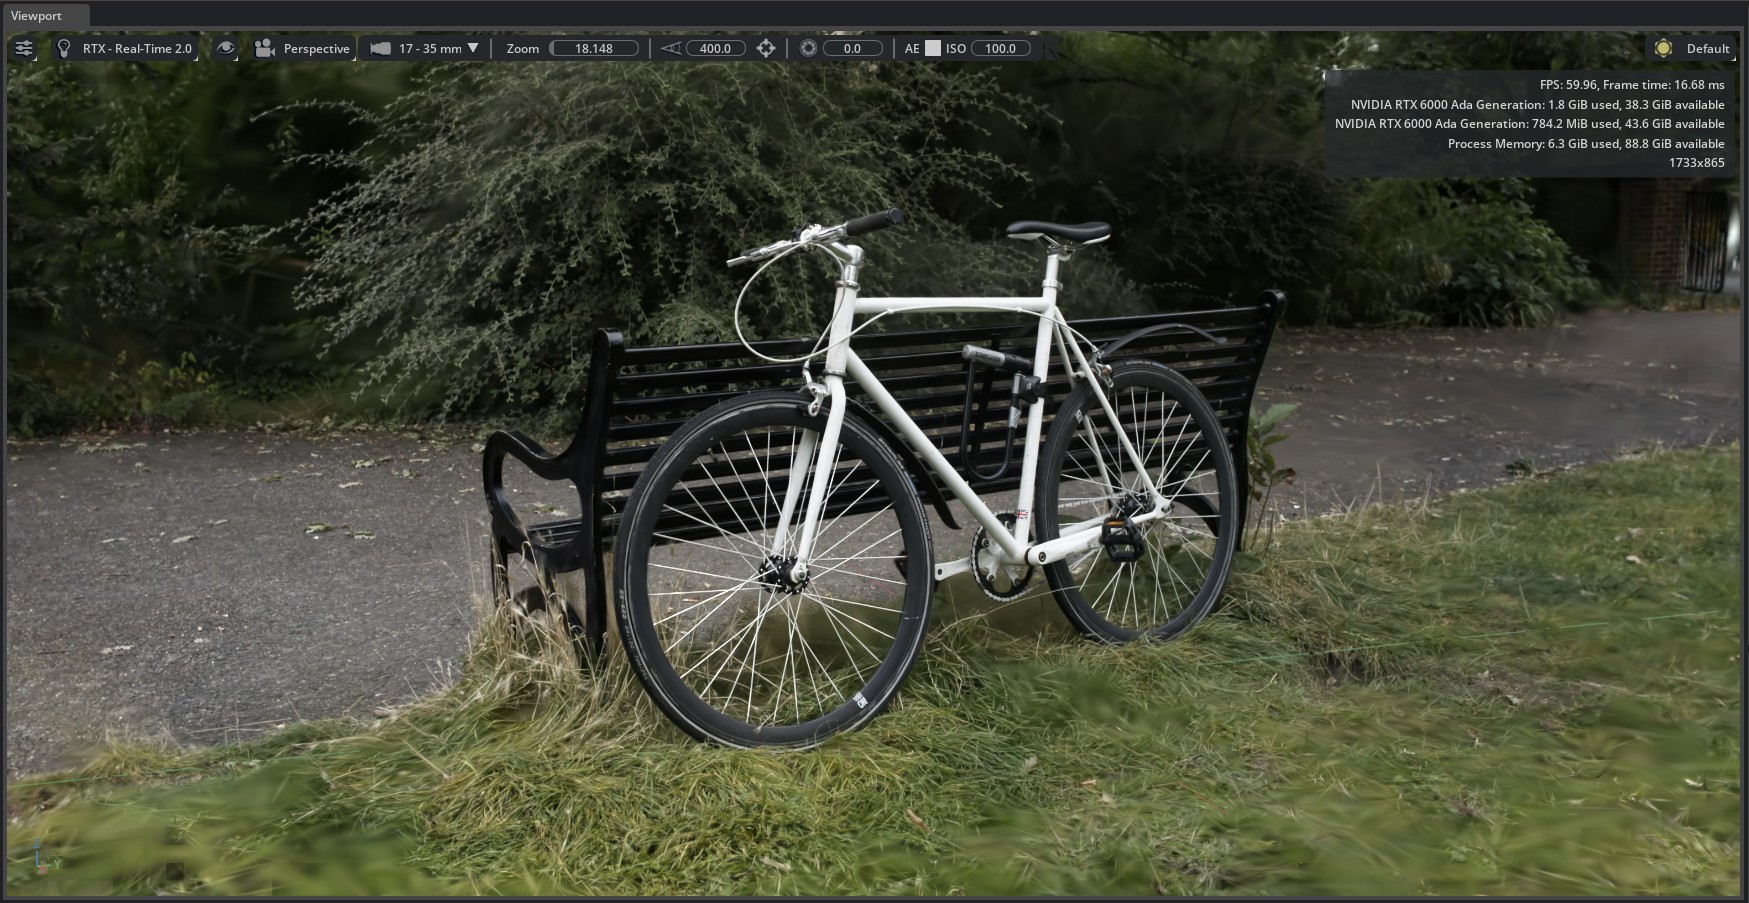Click the focus distance field showing 400.0
Screen dimensions: 1749x903
click(x=715, y=48)
